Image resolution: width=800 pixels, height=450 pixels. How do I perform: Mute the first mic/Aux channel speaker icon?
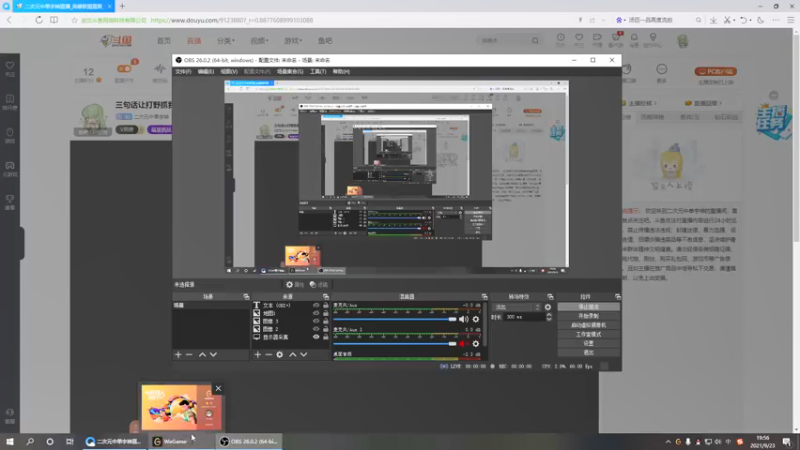463,319
